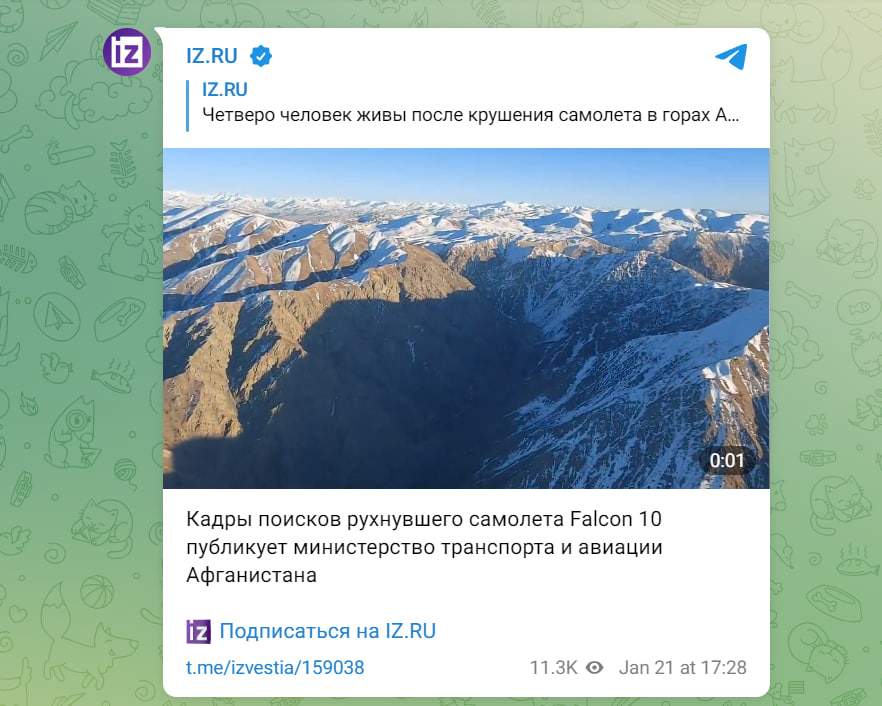The height and width of the screenshot is (706, 882).
Task: Open the t.me/izvestia/159038 link
Action: [x=275, y=668]
